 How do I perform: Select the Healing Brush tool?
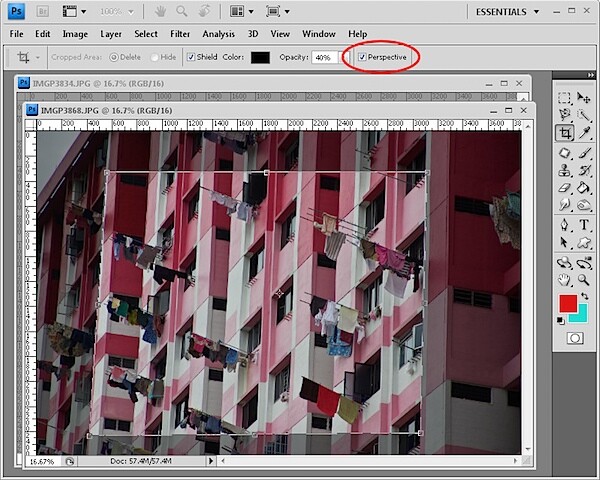(x=564, y=153)
